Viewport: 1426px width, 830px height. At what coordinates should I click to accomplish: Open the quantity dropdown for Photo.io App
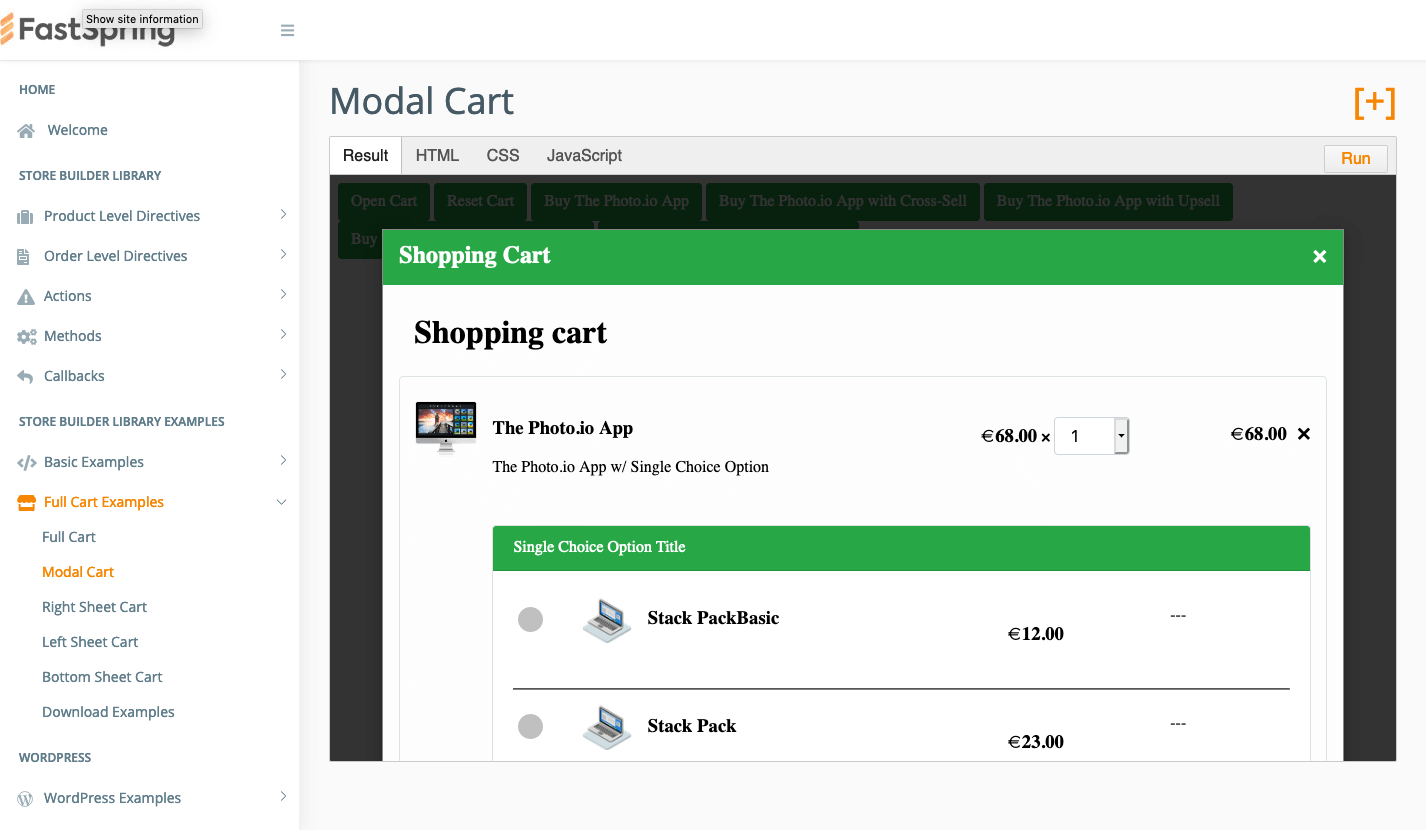1121,436
